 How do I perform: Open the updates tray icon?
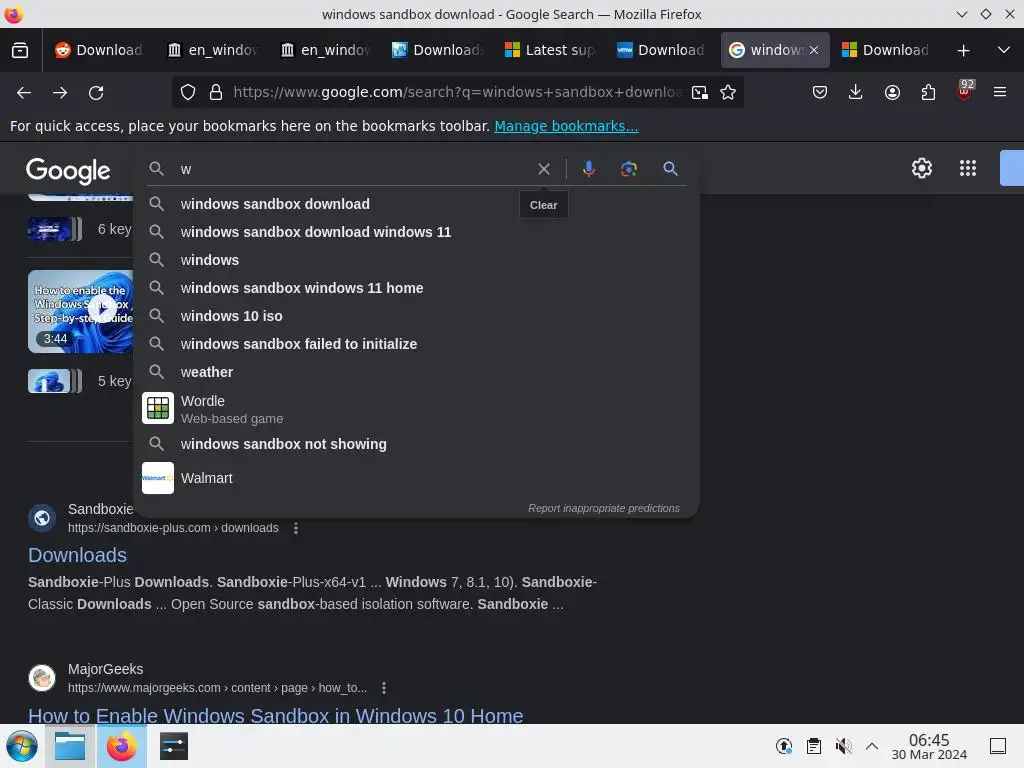[x=784, y=746]
